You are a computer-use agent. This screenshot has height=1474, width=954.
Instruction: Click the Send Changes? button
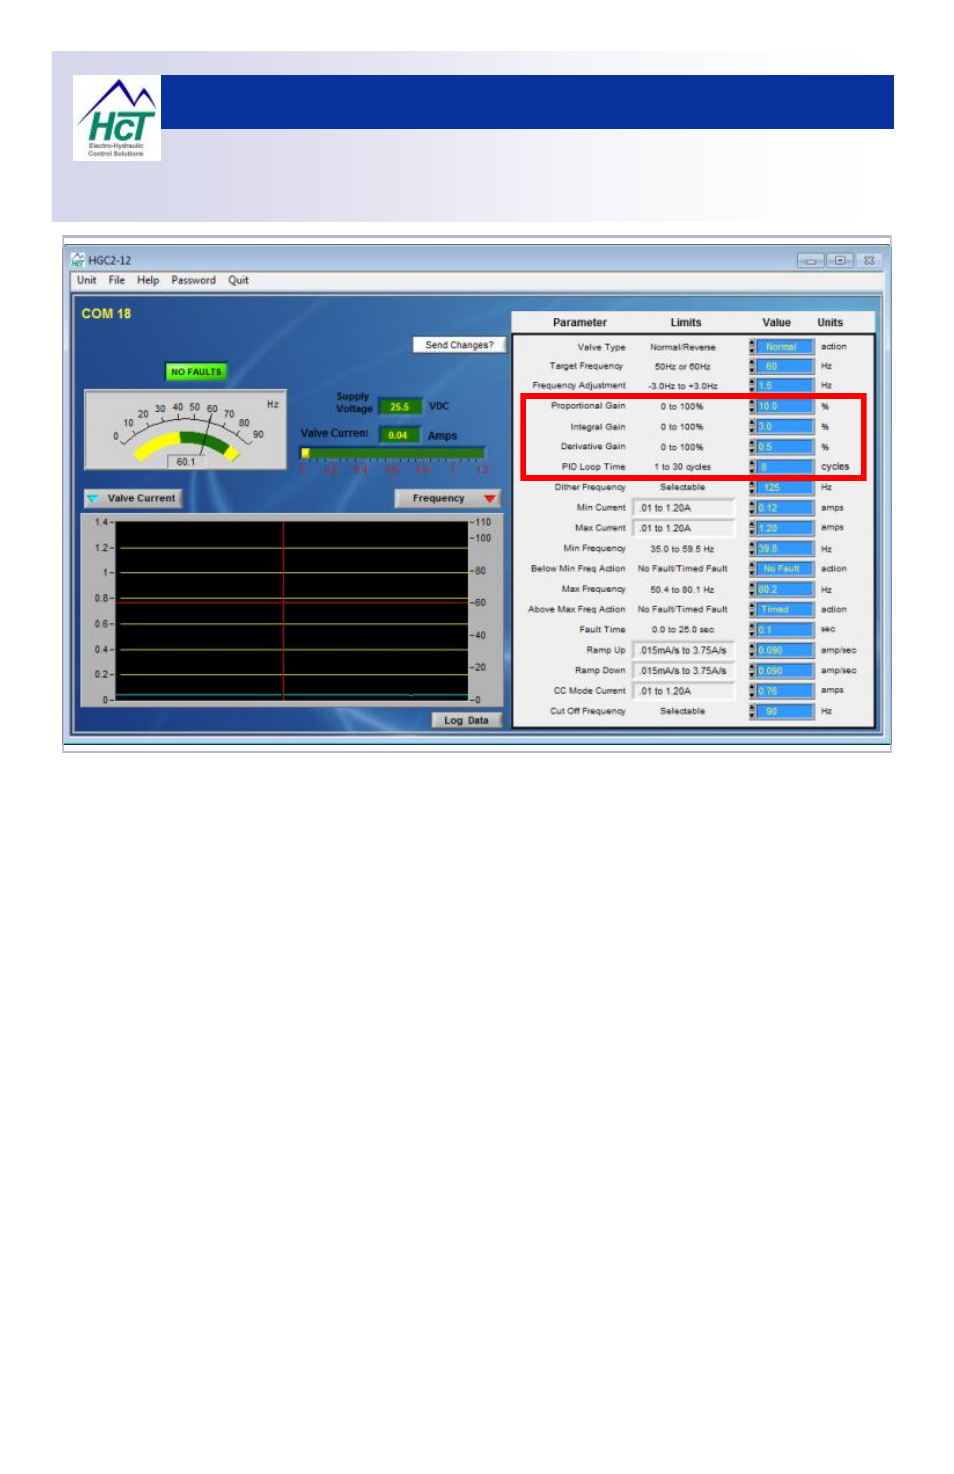click(459, 345)
